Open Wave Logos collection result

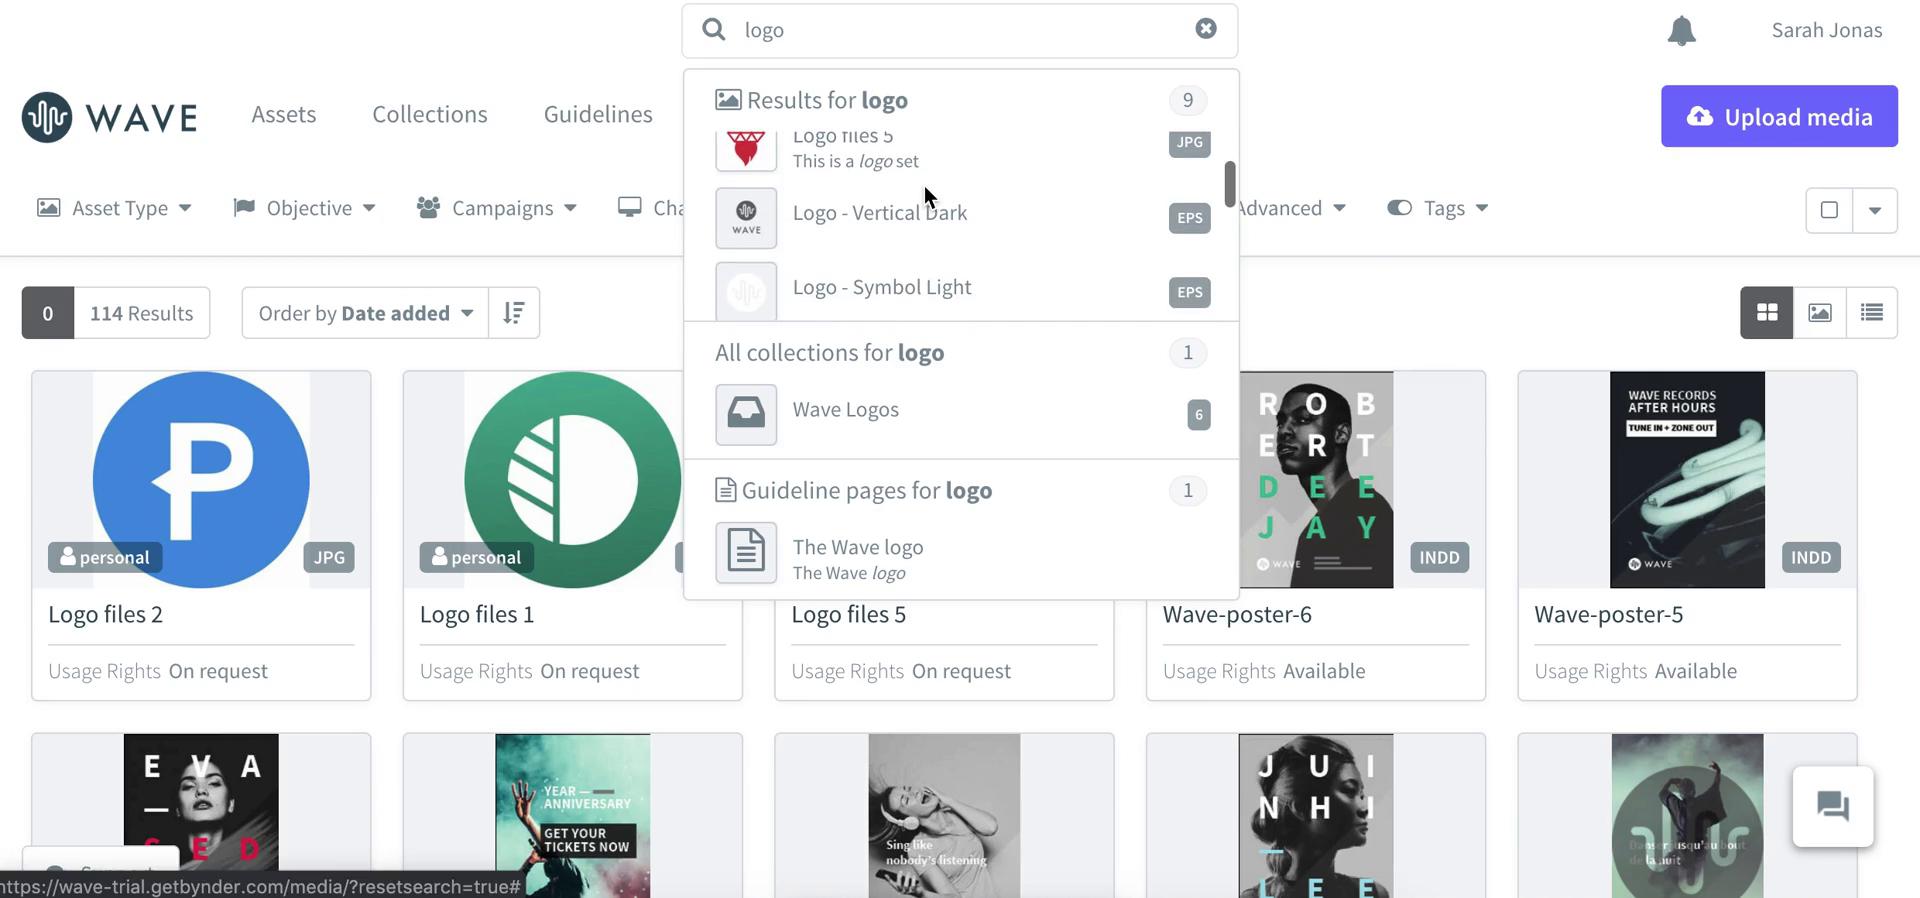coord(961,413)
